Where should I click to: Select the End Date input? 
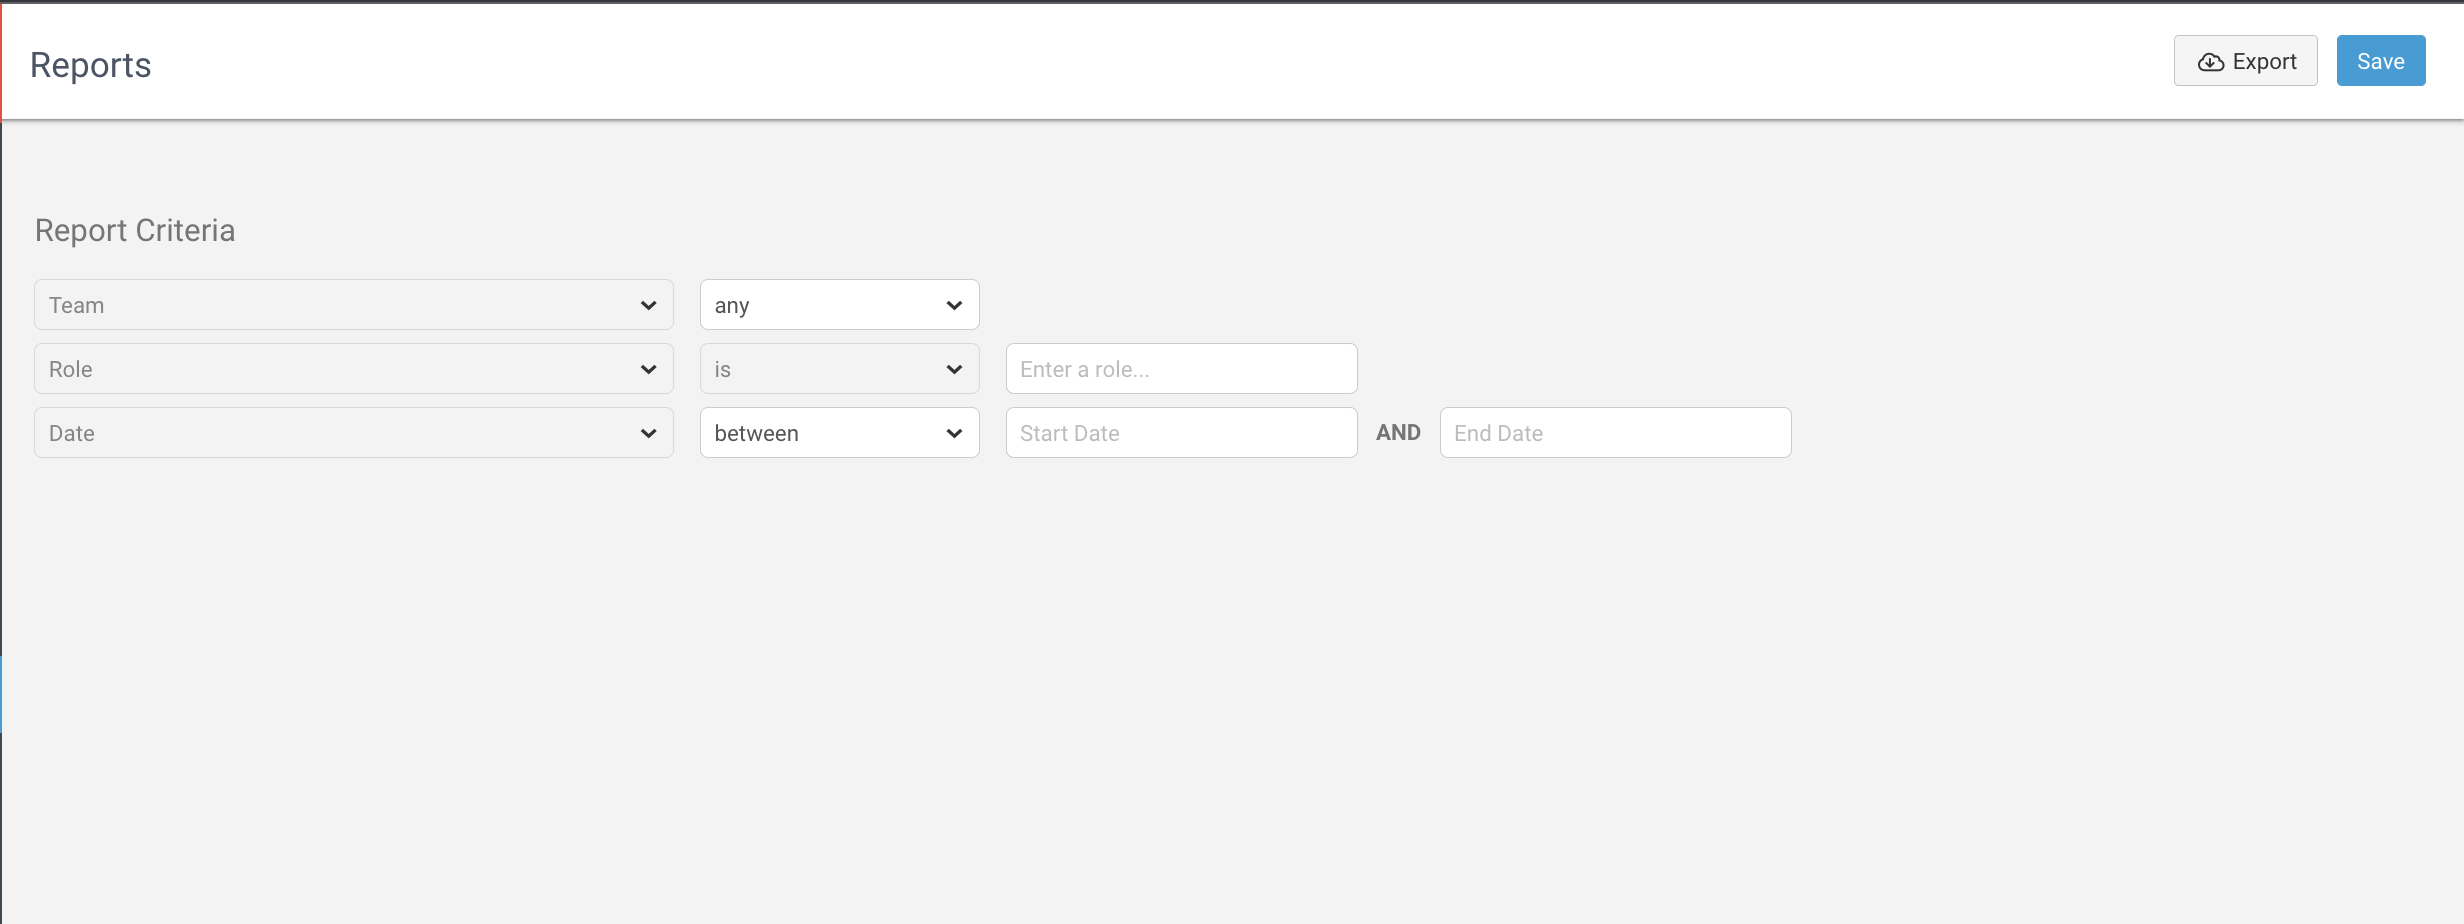tap(1616, 433)
